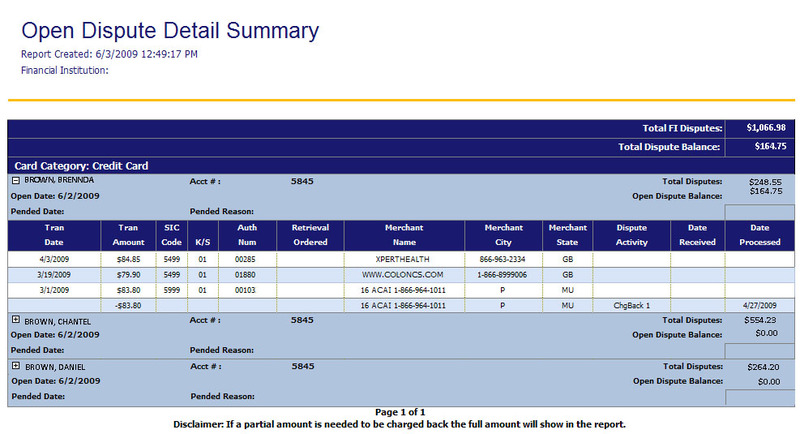Select the Merchant Name column header
The width and height of the screenshot is (800, 434).
coord(404,234)
